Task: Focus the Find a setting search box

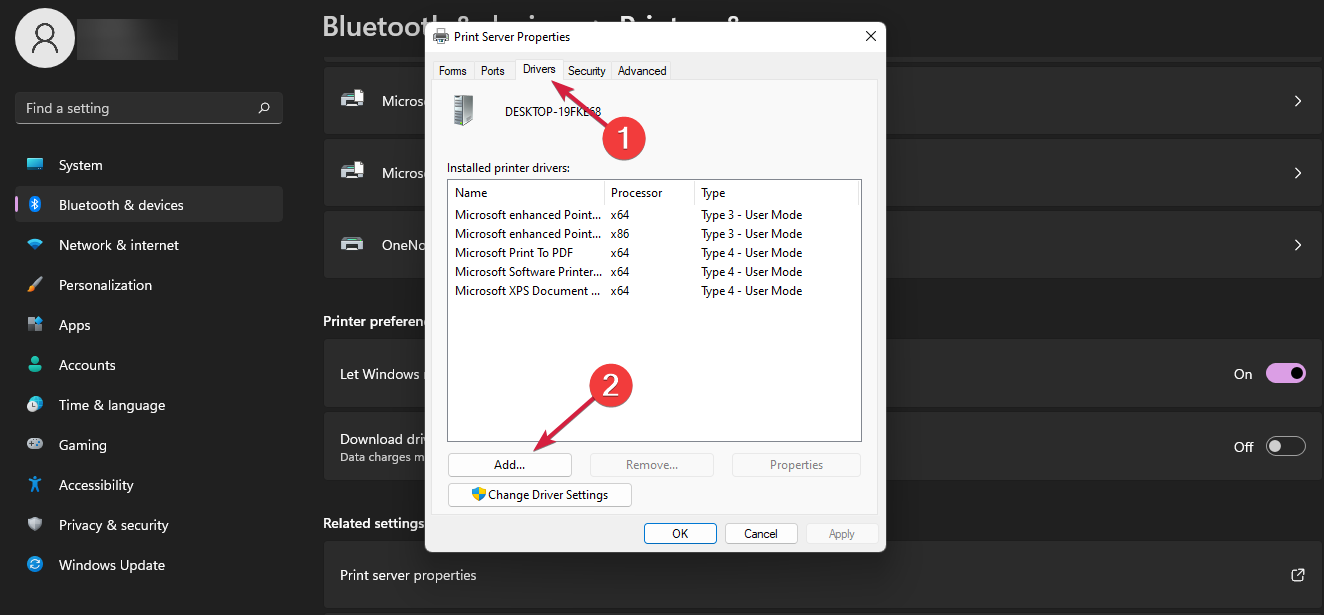Action: pos(149,108)
